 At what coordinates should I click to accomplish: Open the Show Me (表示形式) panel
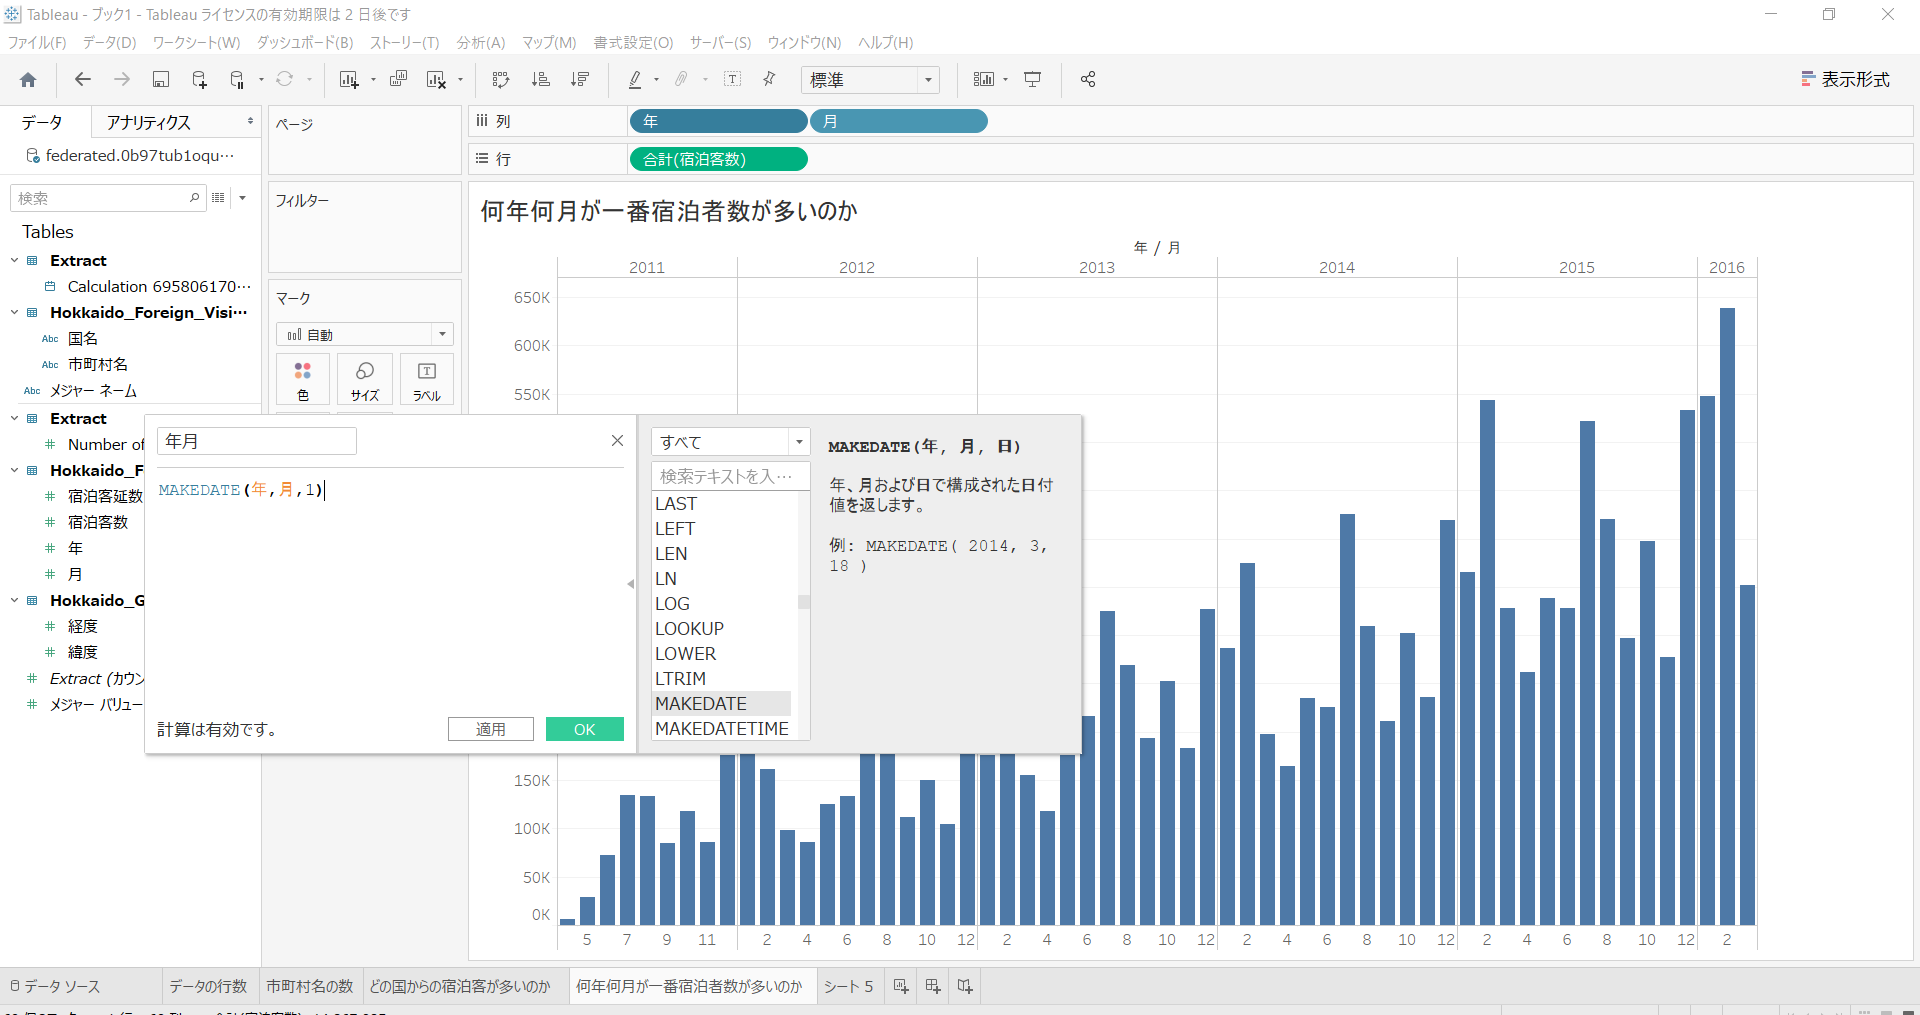point(1845,80)
